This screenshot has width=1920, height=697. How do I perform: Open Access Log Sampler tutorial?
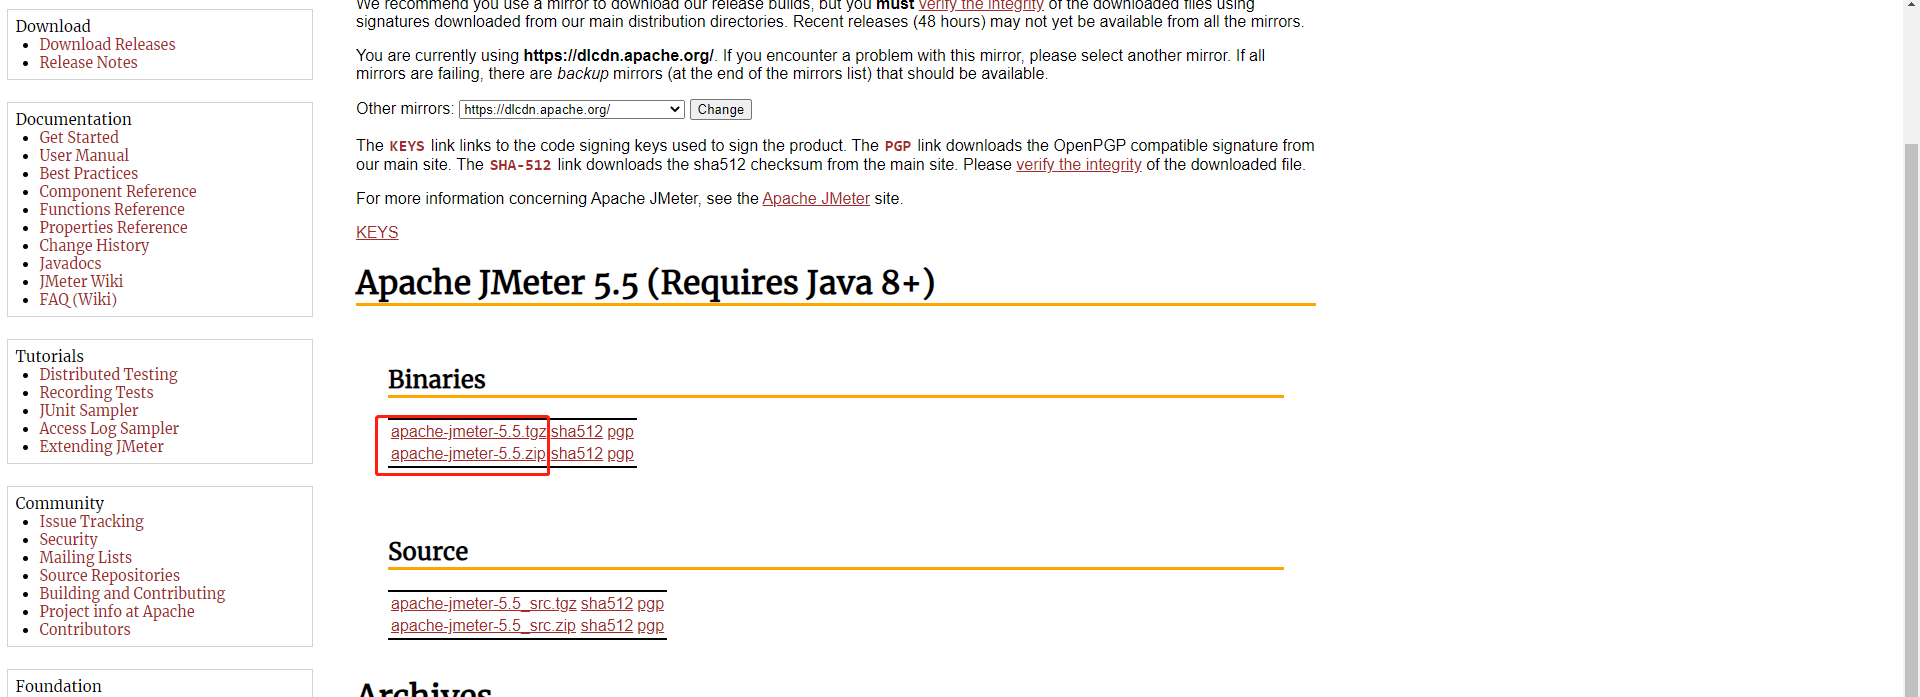pyautogui.click(x=109, y=428)
